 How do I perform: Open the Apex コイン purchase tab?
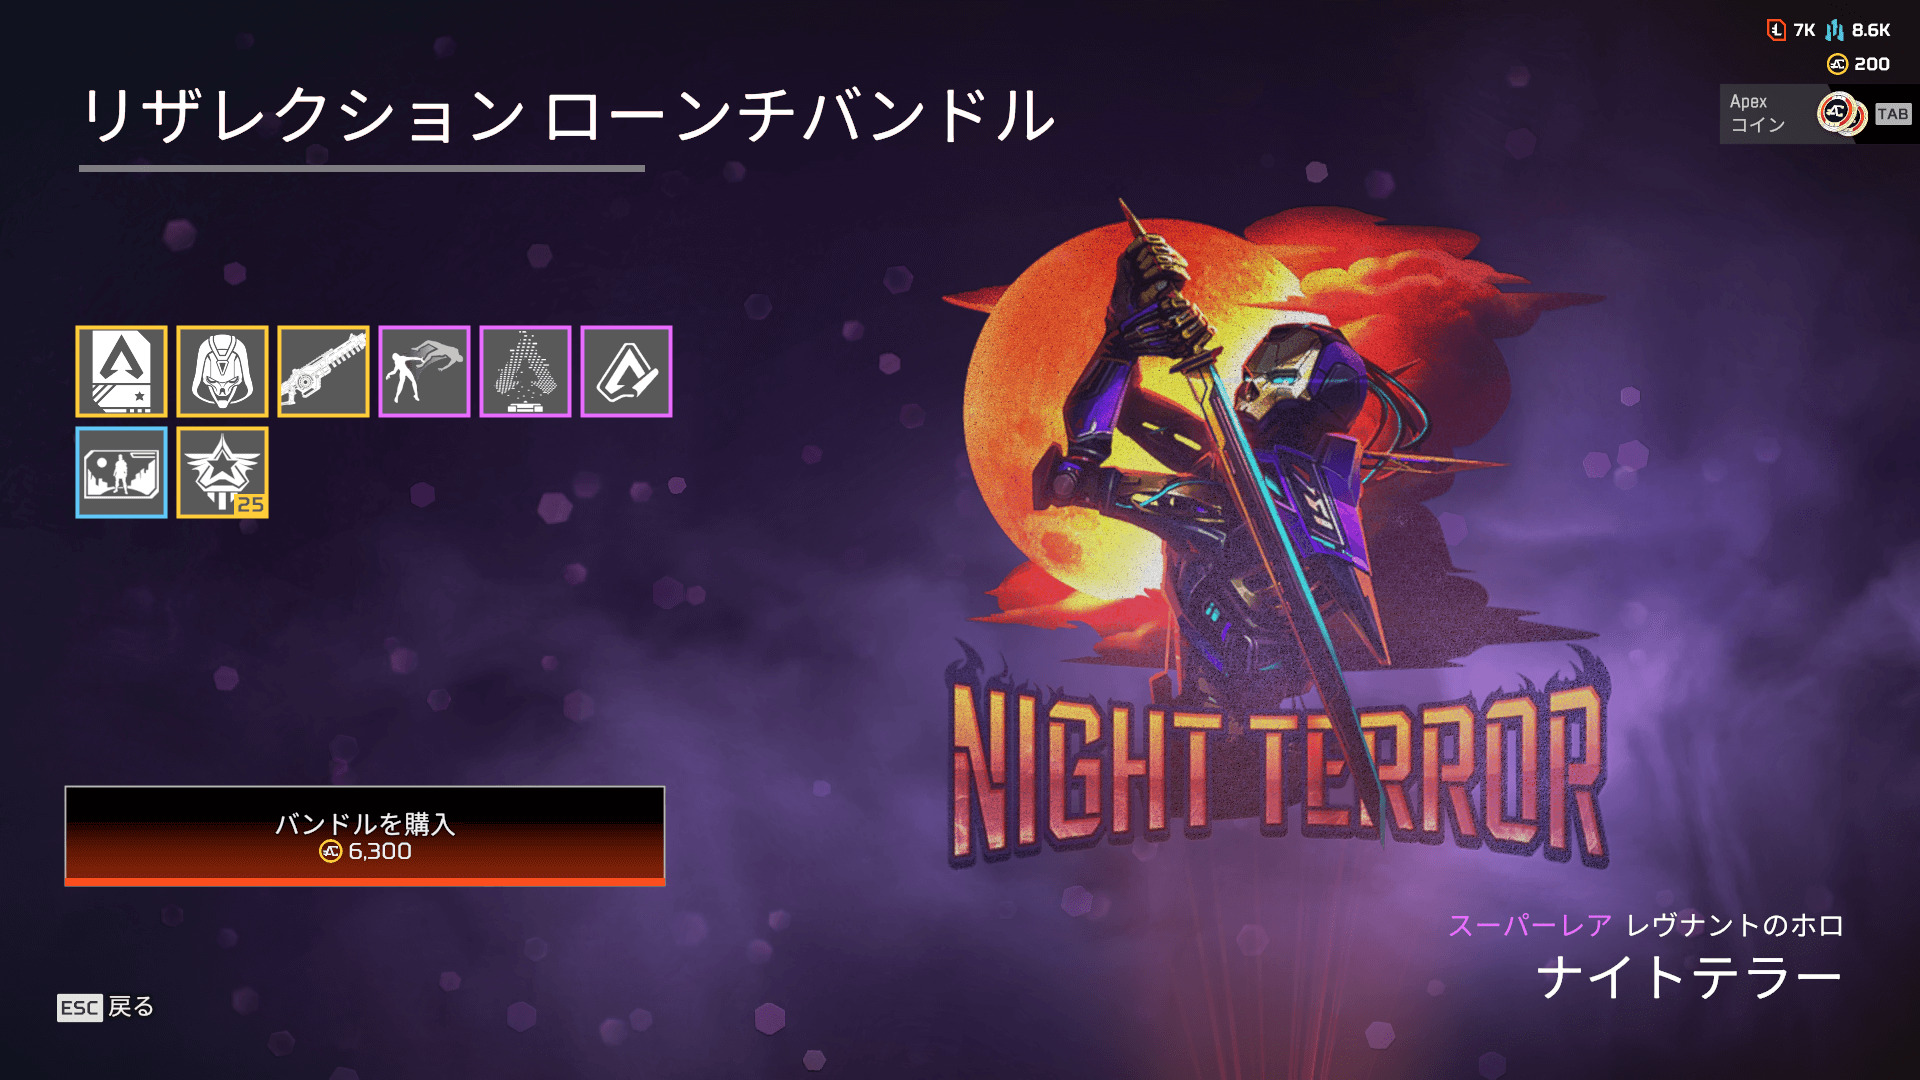pyautogui.click(x=1819, y=114)
